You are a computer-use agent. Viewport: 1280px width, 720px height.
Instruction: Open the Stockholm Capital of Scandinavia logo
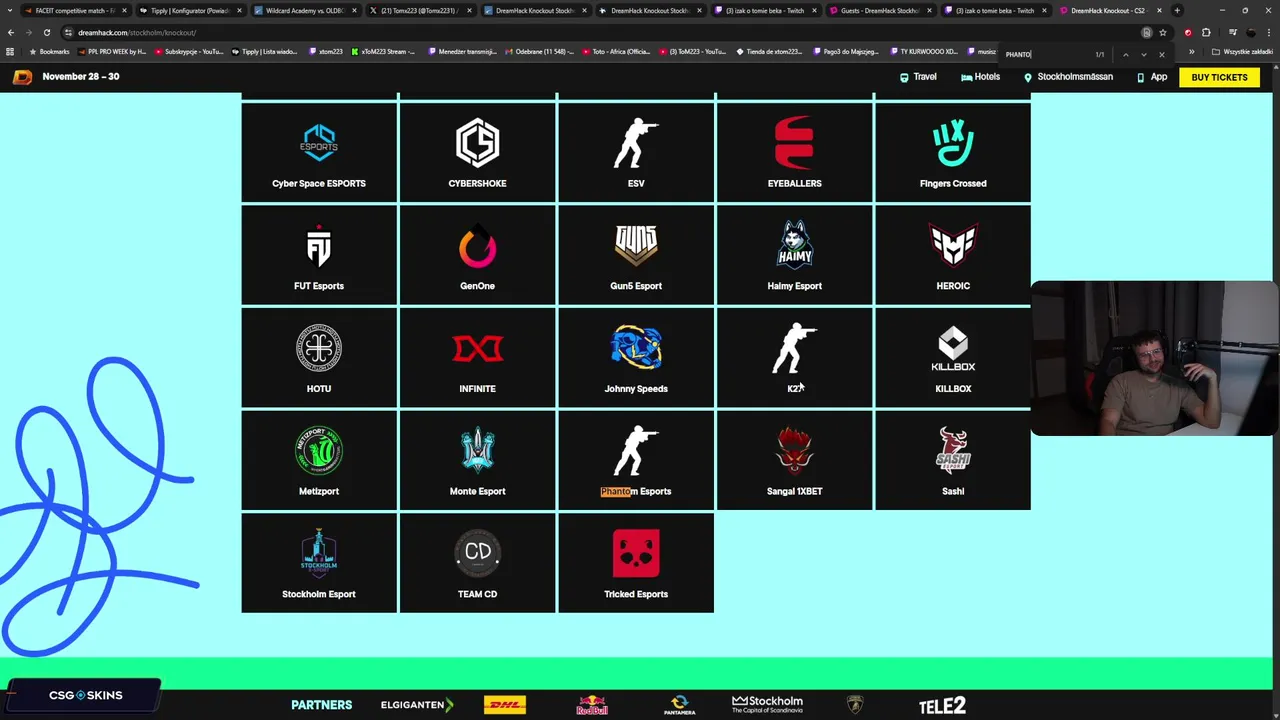(x=767, y=705)
